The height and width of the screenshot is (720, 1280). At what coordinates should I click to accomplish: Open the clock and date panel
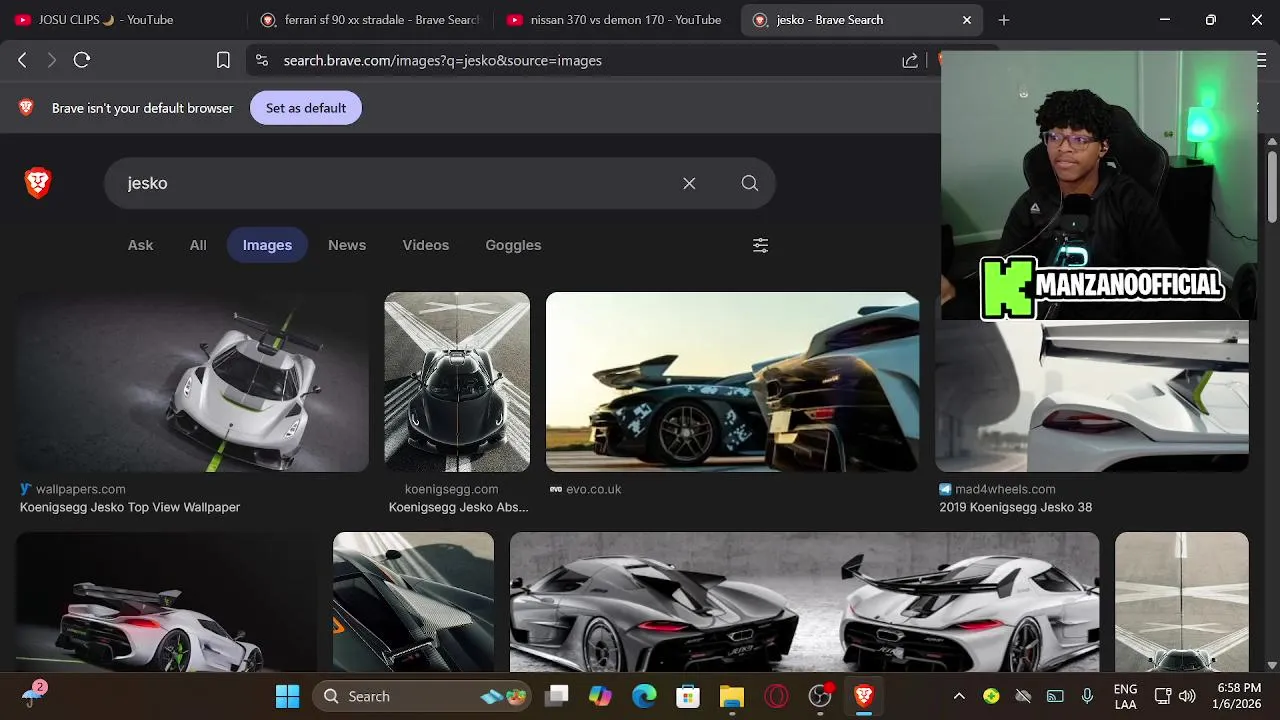tap(1240, 696)
